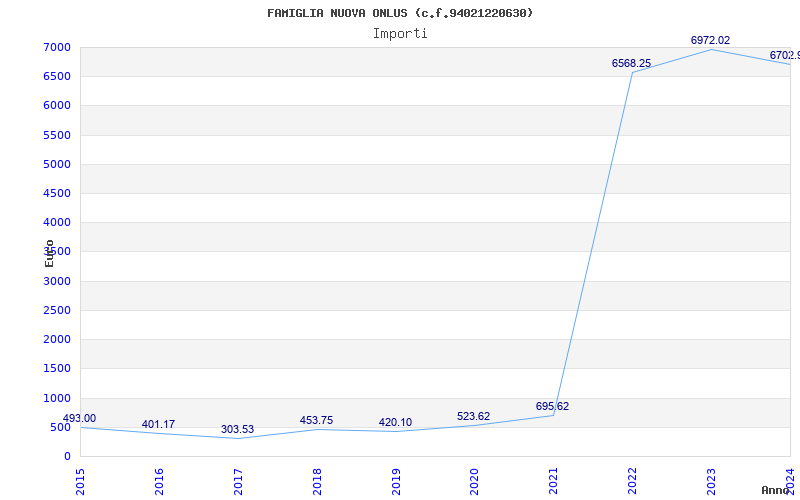Click the 420.10 data label
Image resolution: width=800 pixels, height=500 pixels.
[x=395, y=422]
